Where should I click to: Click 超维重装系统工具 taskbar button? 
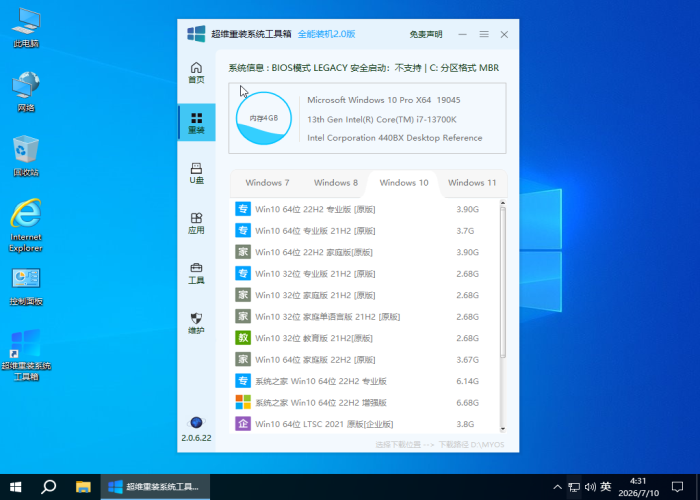155,487
